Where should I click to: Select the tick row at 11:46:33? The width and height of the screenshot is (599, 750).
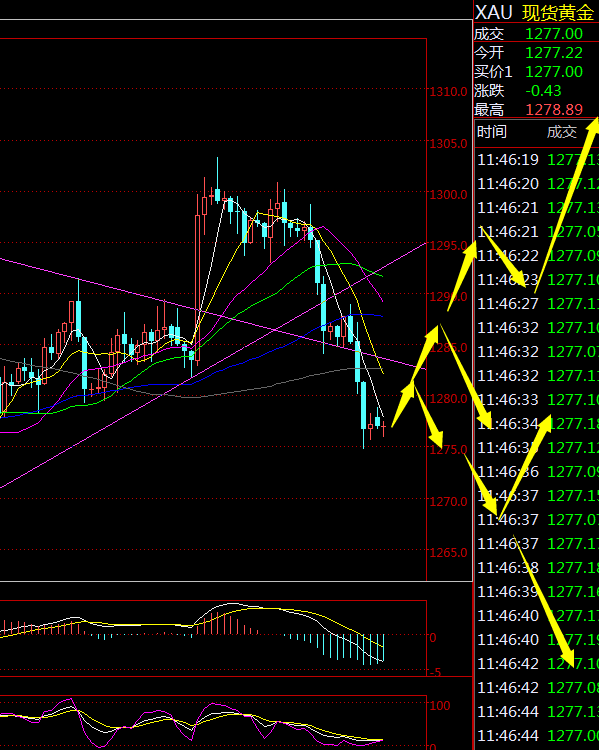point(538,399)
